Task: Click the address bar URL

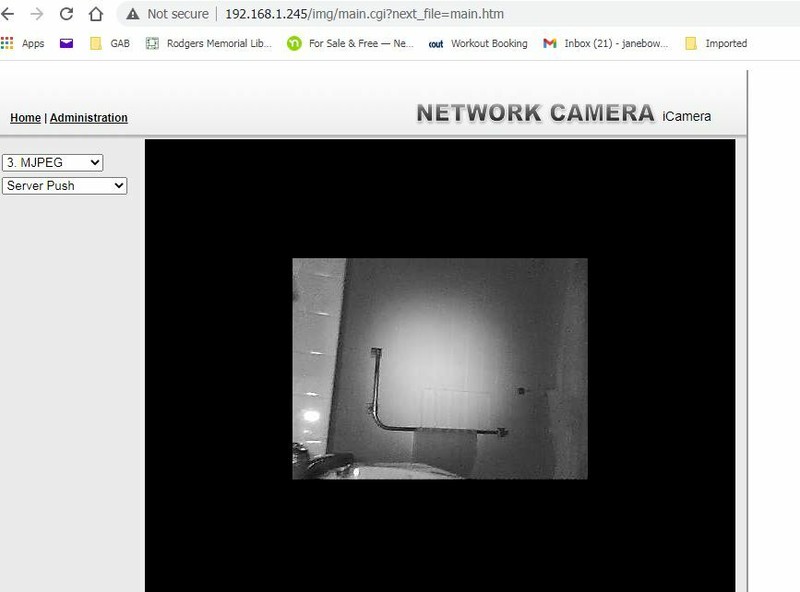Action: click(364, 14)
